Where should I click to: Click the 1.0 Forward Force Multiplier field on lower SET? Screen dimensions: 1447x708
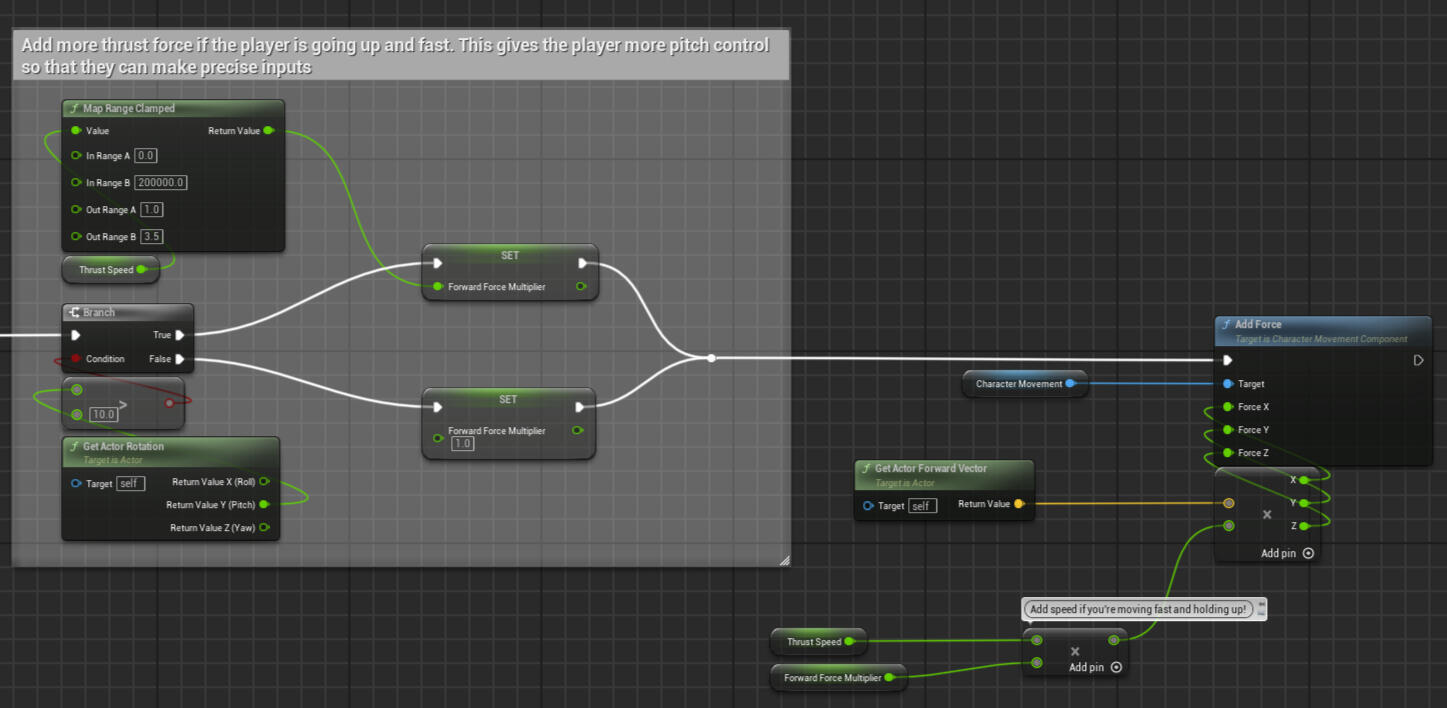pos(462,443)
